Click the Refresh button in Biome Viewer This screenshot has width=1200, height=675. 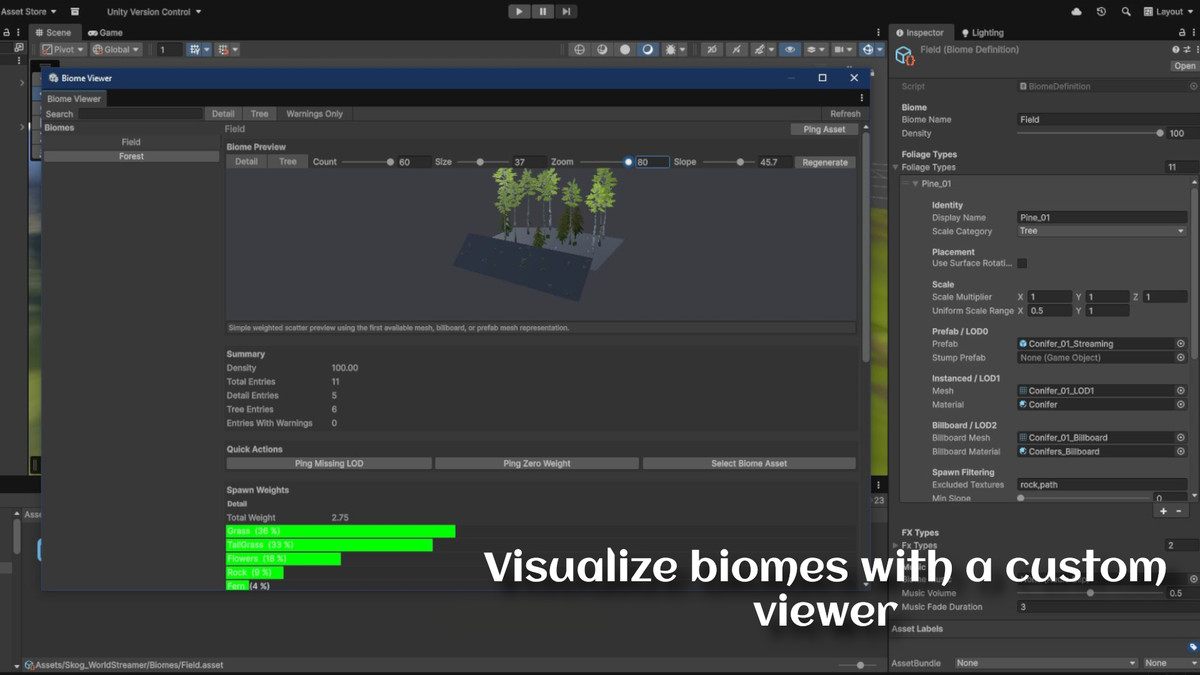point(845,114)
